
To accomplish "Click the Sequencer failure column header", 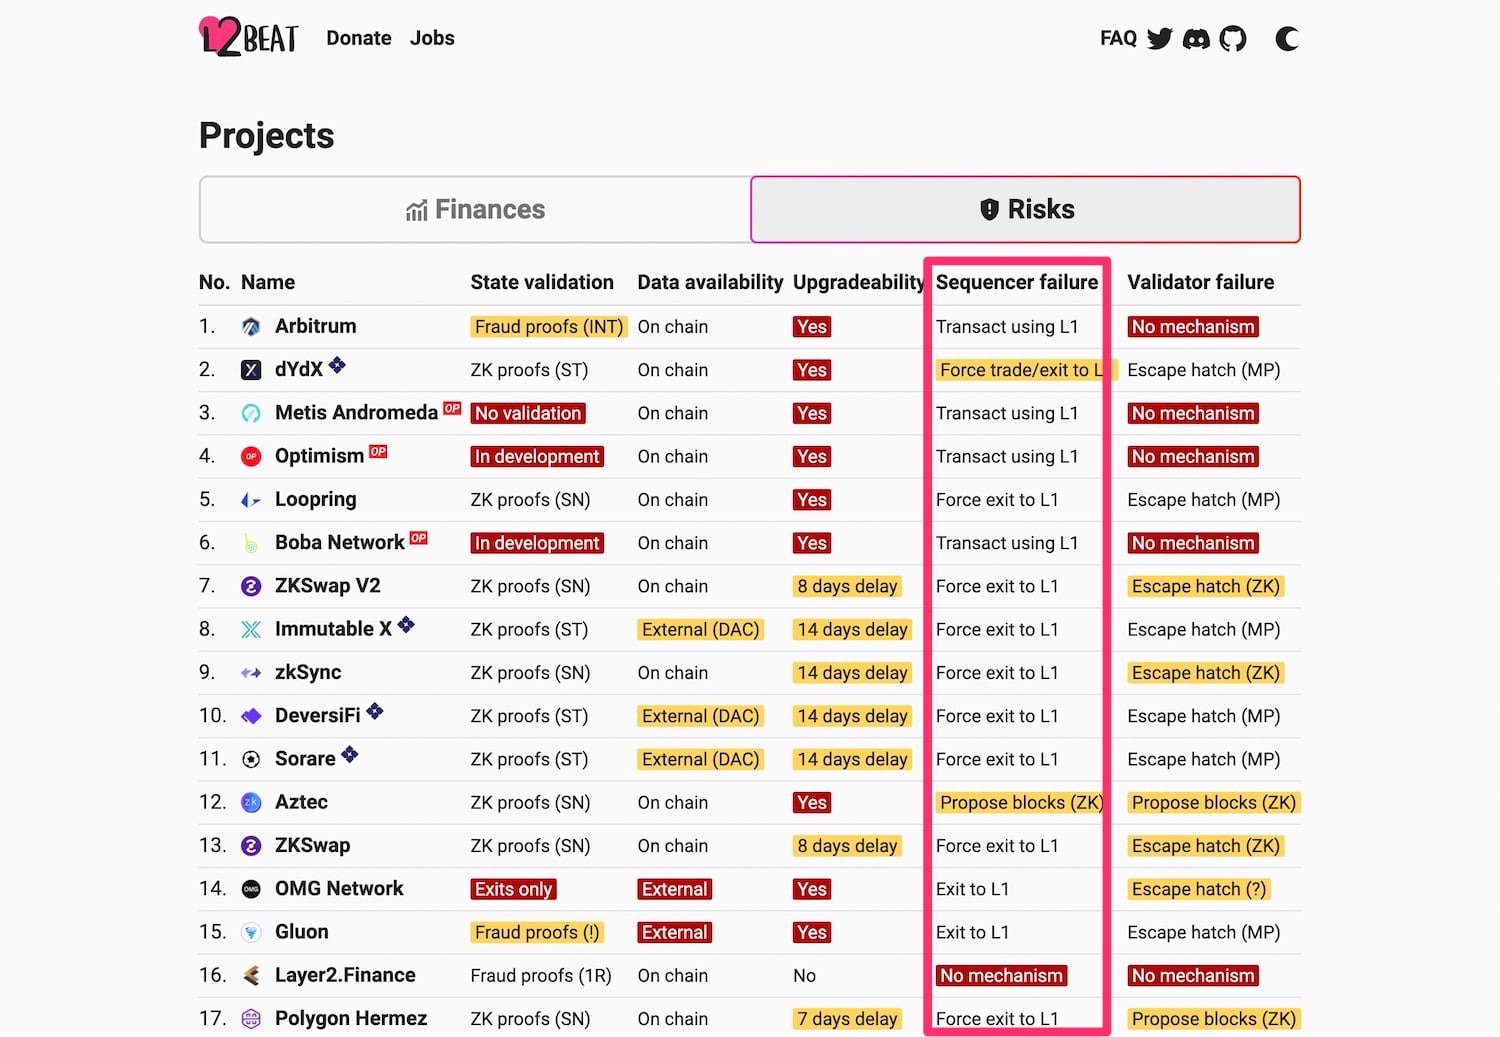I will click(1017, 282).
